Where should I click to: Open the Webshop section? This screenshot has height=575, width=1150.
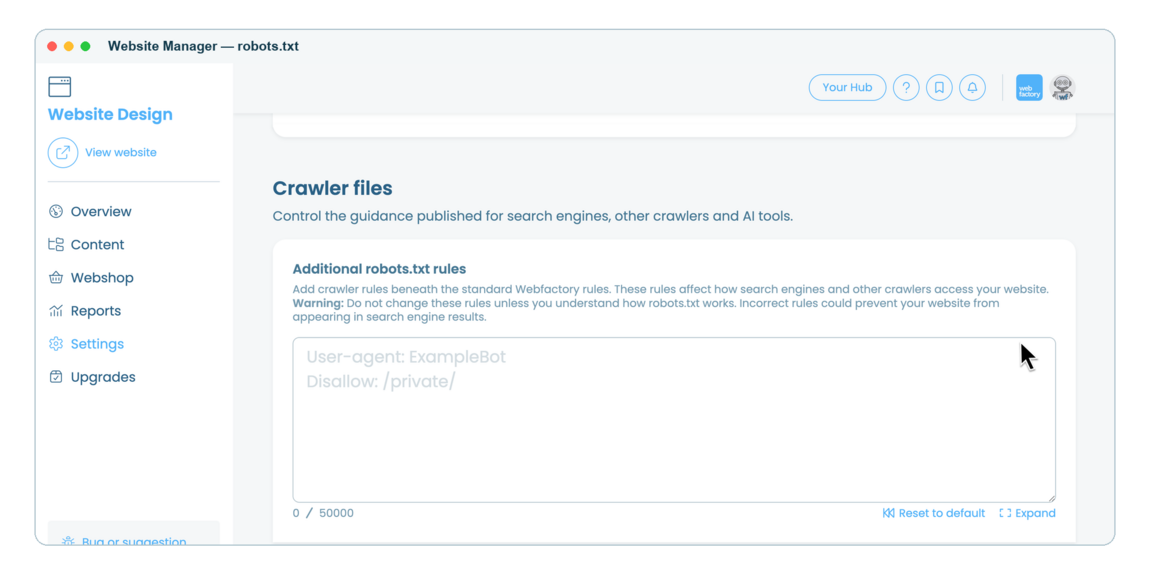click(x=102, y=278)
